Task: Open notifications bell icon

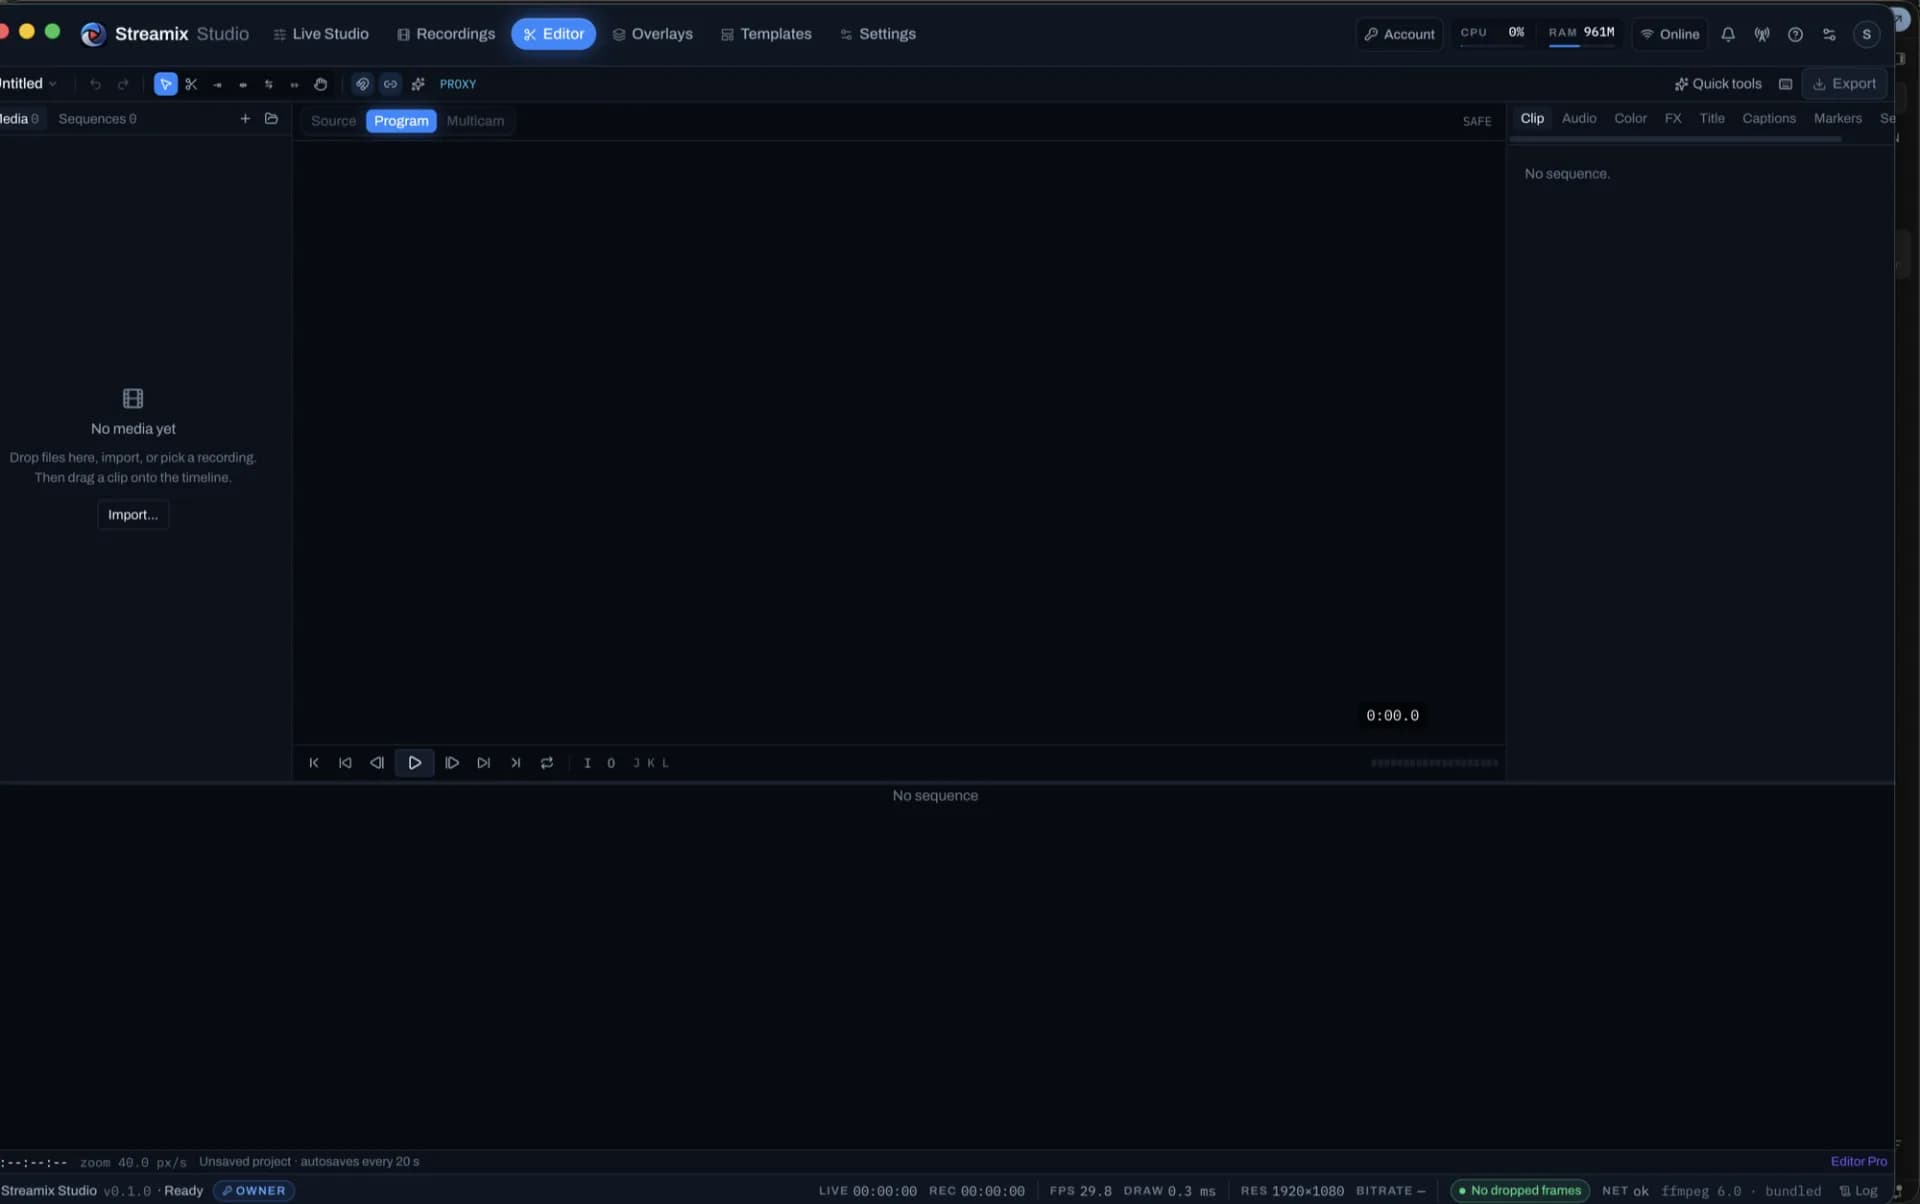Action: (x=1727, y=34)
